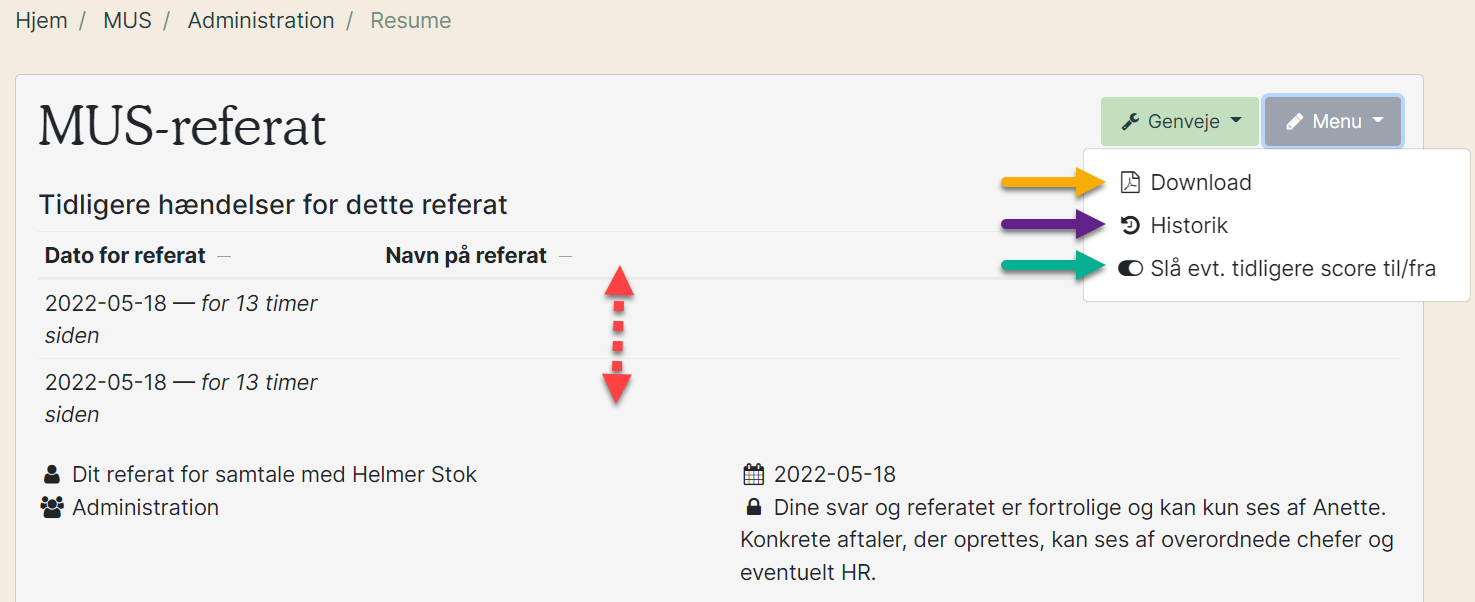The width and height of the screenshot is (1475, 602).
Task: Click the PDF file icon beside Download
Action: tap(1130, 182)
